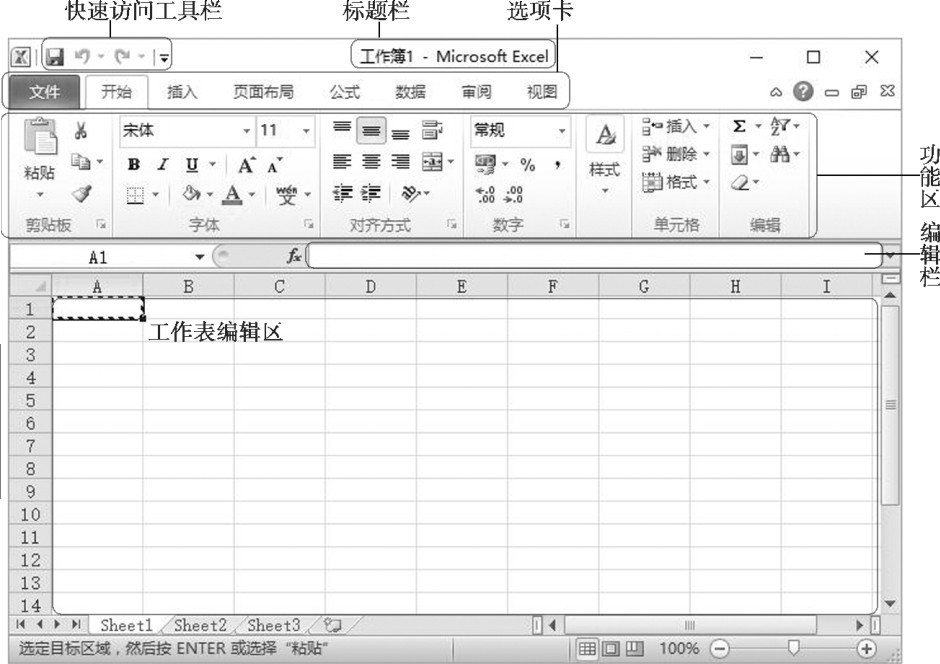Apply bottom align to cell
The width and height of the screenshot is (940, 664).
[400, 132]
